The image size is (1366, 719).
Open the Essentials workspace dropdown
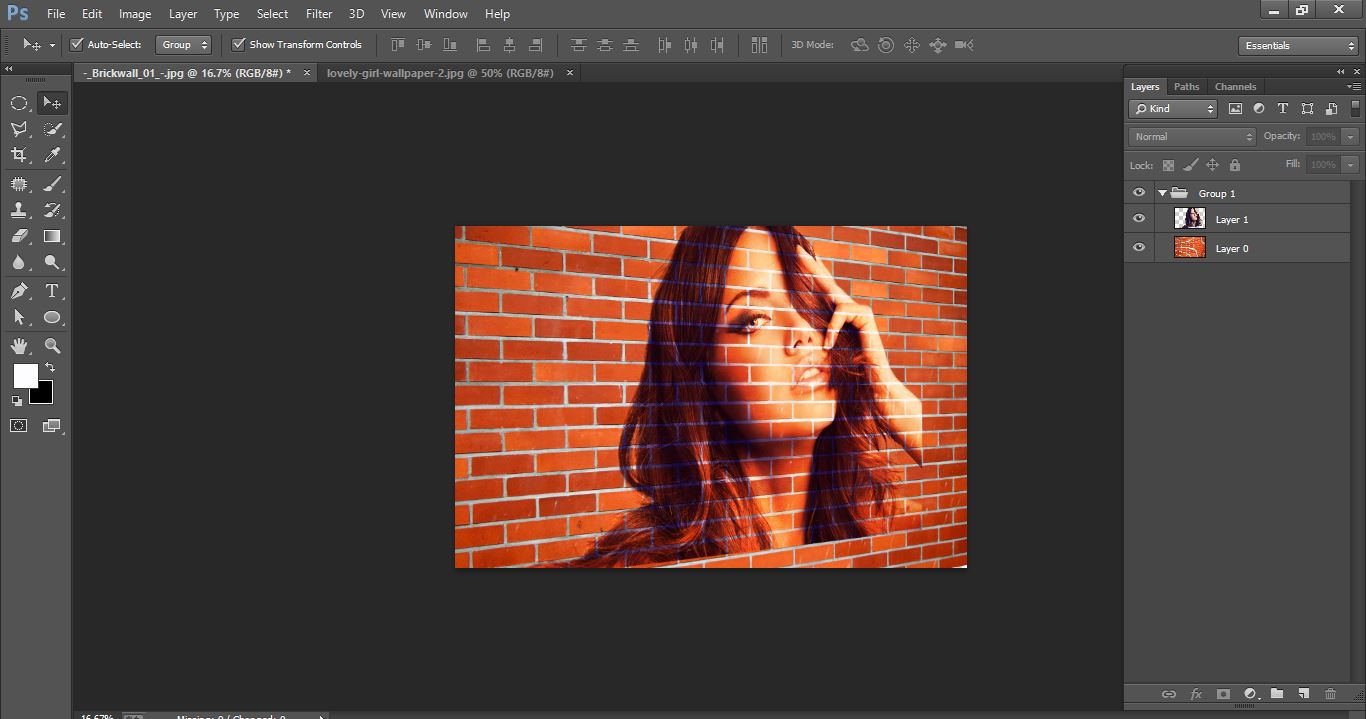1297,44
